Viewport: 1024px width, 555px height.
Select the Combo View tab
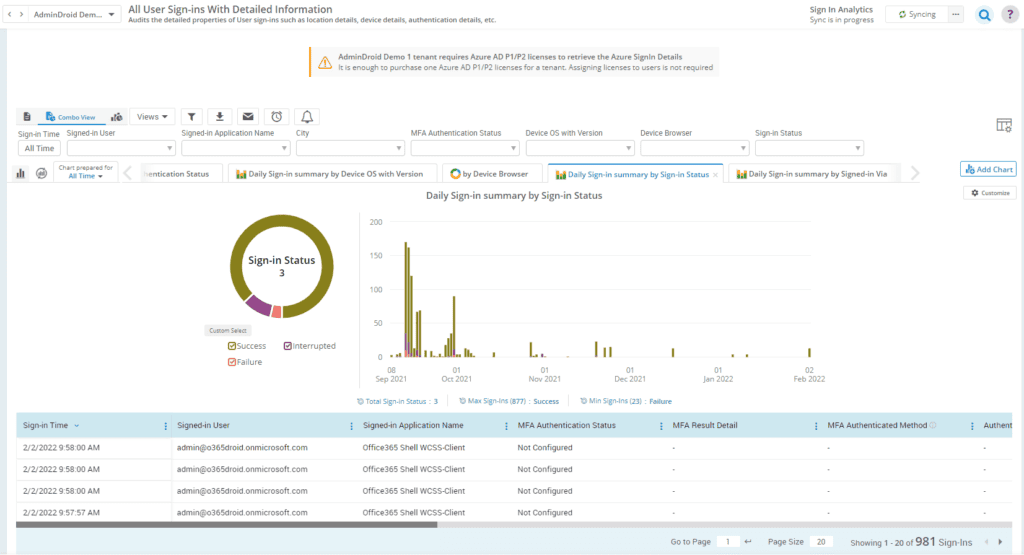pos(70,117)
